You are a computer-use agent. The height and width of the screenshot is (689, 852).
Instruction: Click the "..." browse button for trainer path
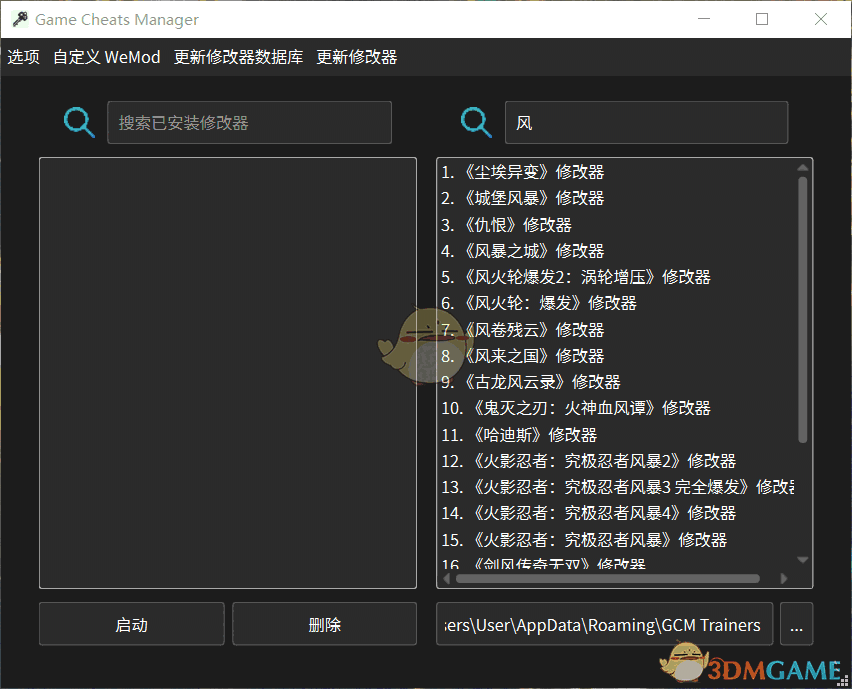click(x=796, y=624)
